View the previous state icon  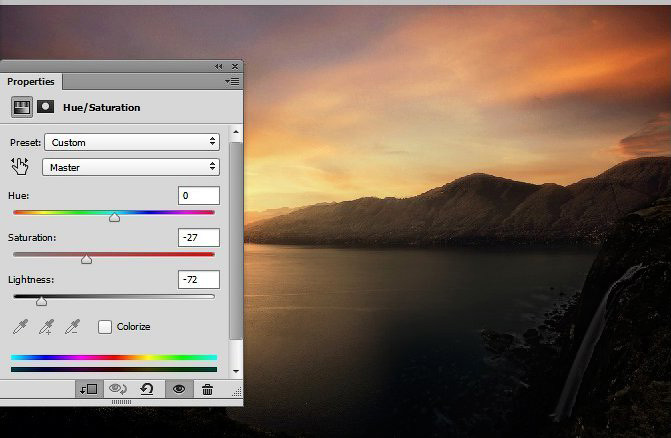[x=118, y=389]
